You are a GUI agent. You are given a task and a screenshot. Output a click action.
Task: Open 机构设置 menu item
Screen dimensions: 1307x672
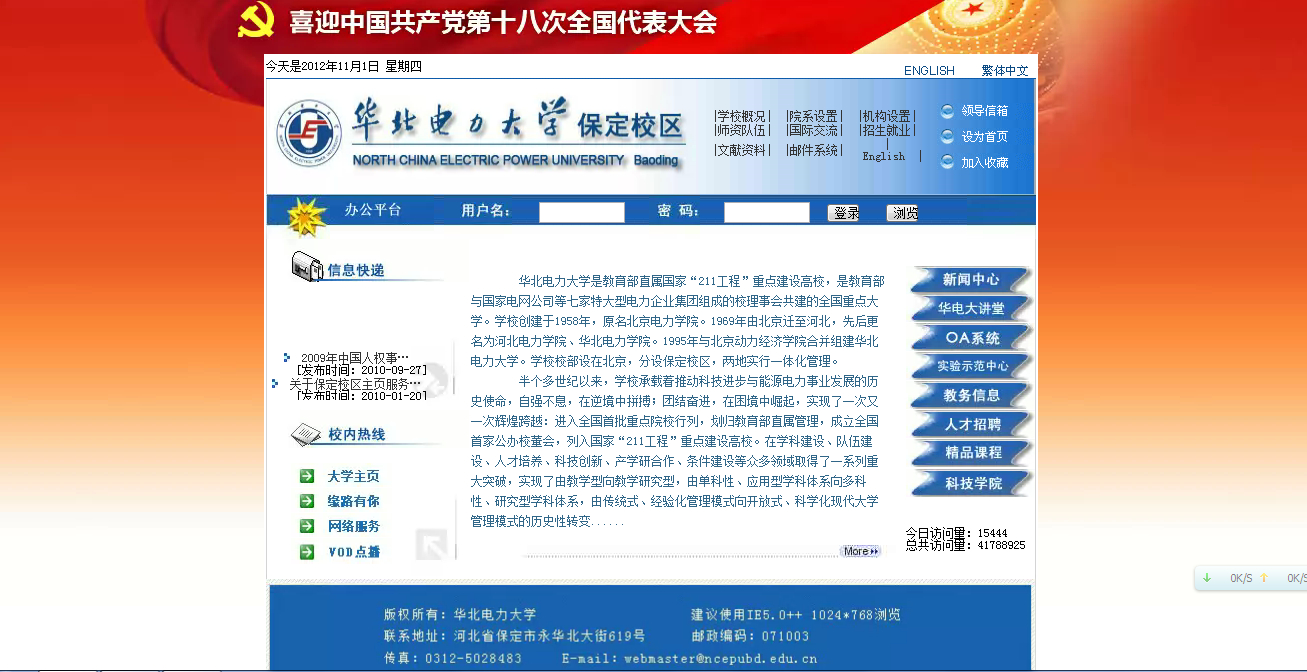886,116
